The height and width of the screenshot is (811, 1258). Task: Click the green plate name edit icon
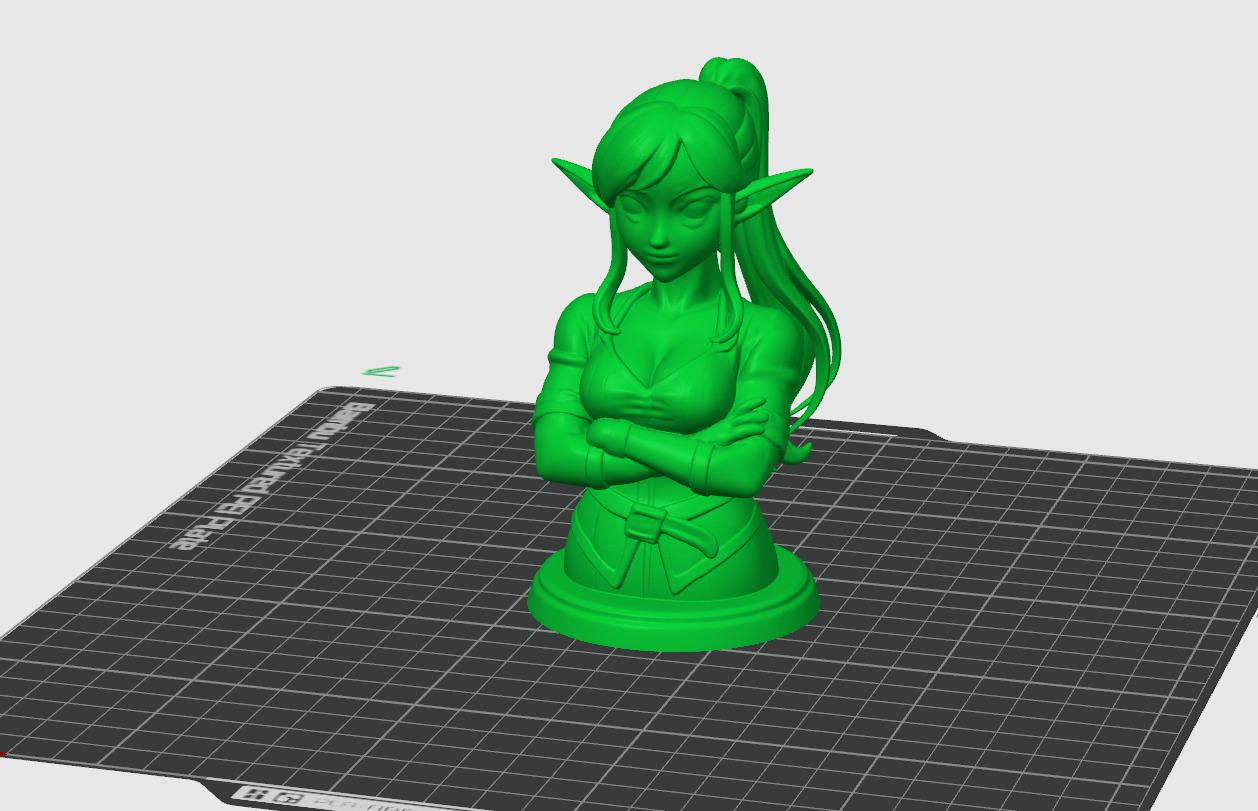pos(382,371)
